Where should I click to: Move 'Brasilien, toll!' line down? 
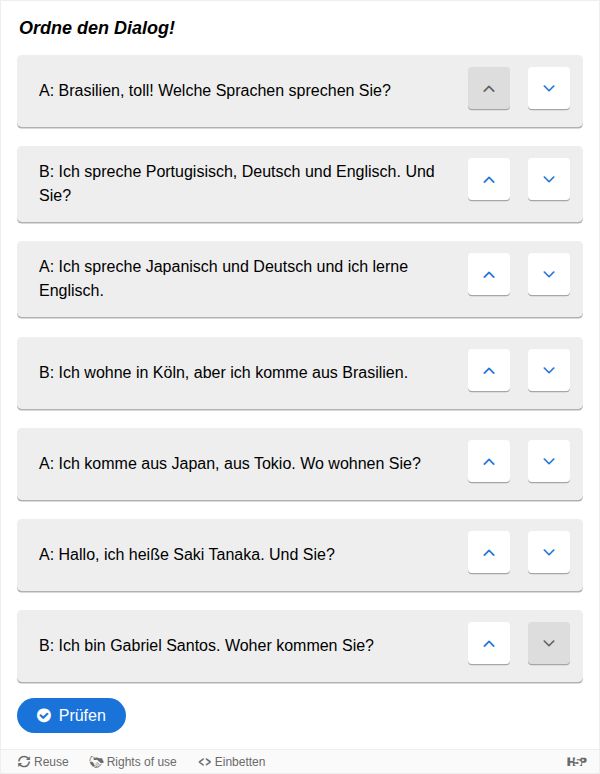click(x=548, y=89)
